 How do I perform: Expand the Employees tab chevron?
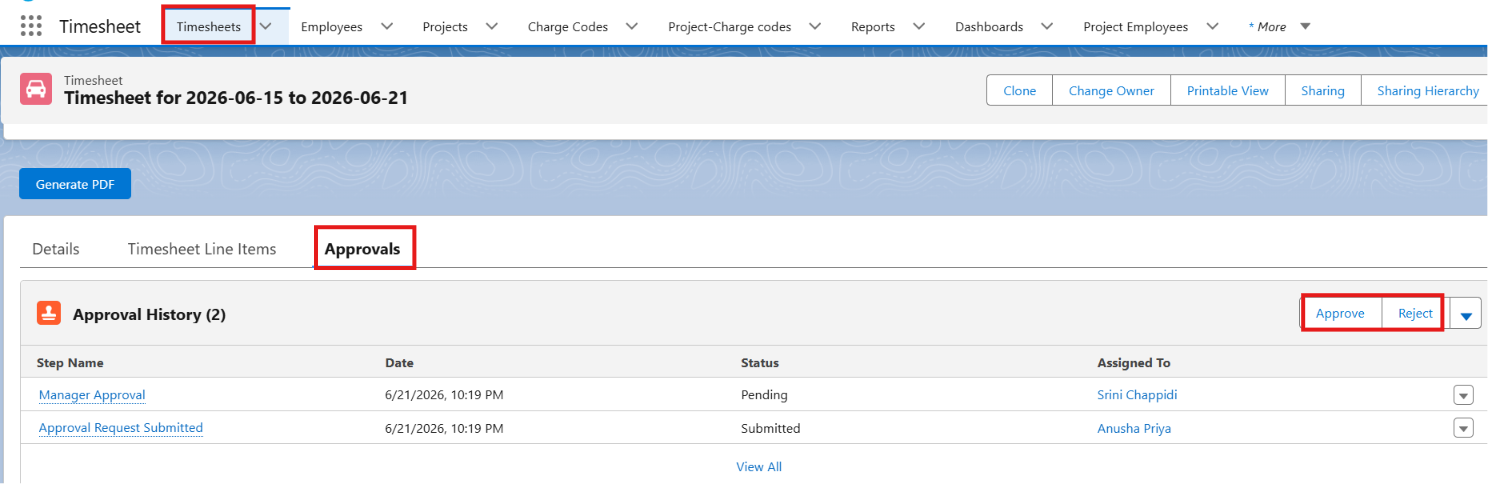coord(388,26)
